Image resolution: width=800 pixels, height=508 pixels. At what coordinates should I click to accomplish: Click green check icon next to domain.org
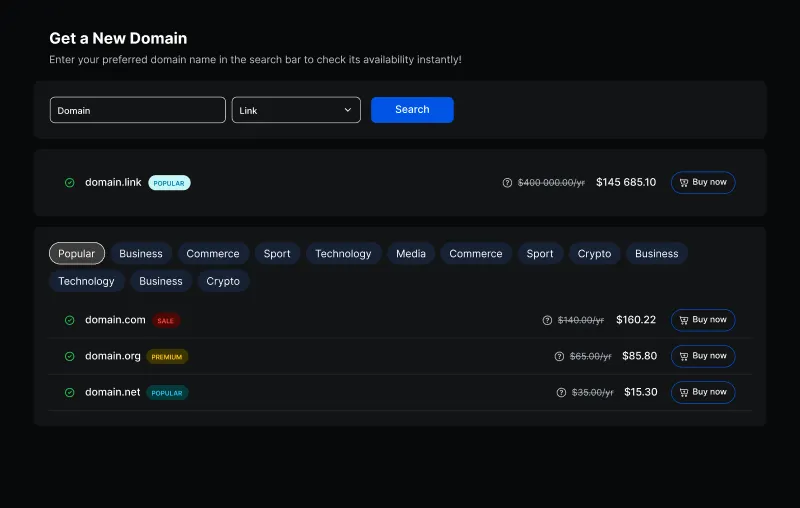click(70, 356)
